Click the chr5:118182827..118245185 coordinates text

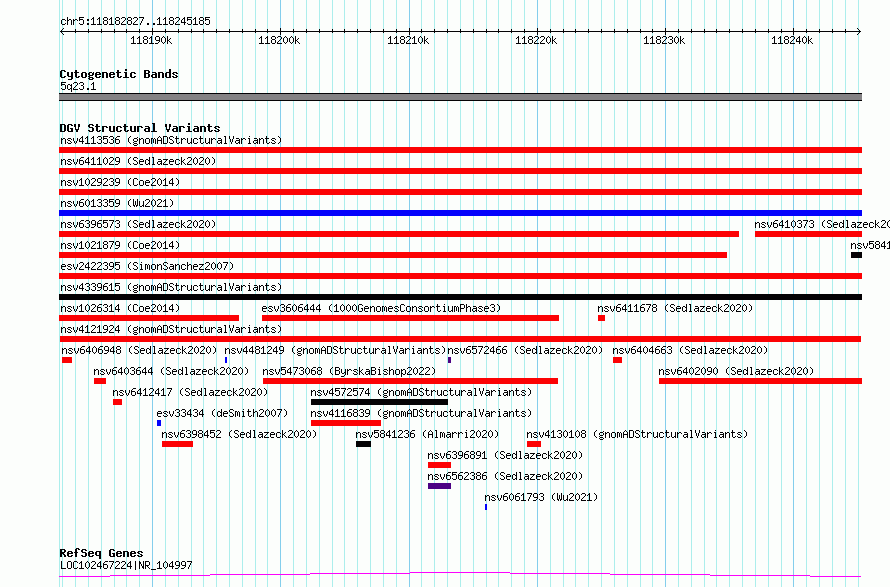pos(135,21)
